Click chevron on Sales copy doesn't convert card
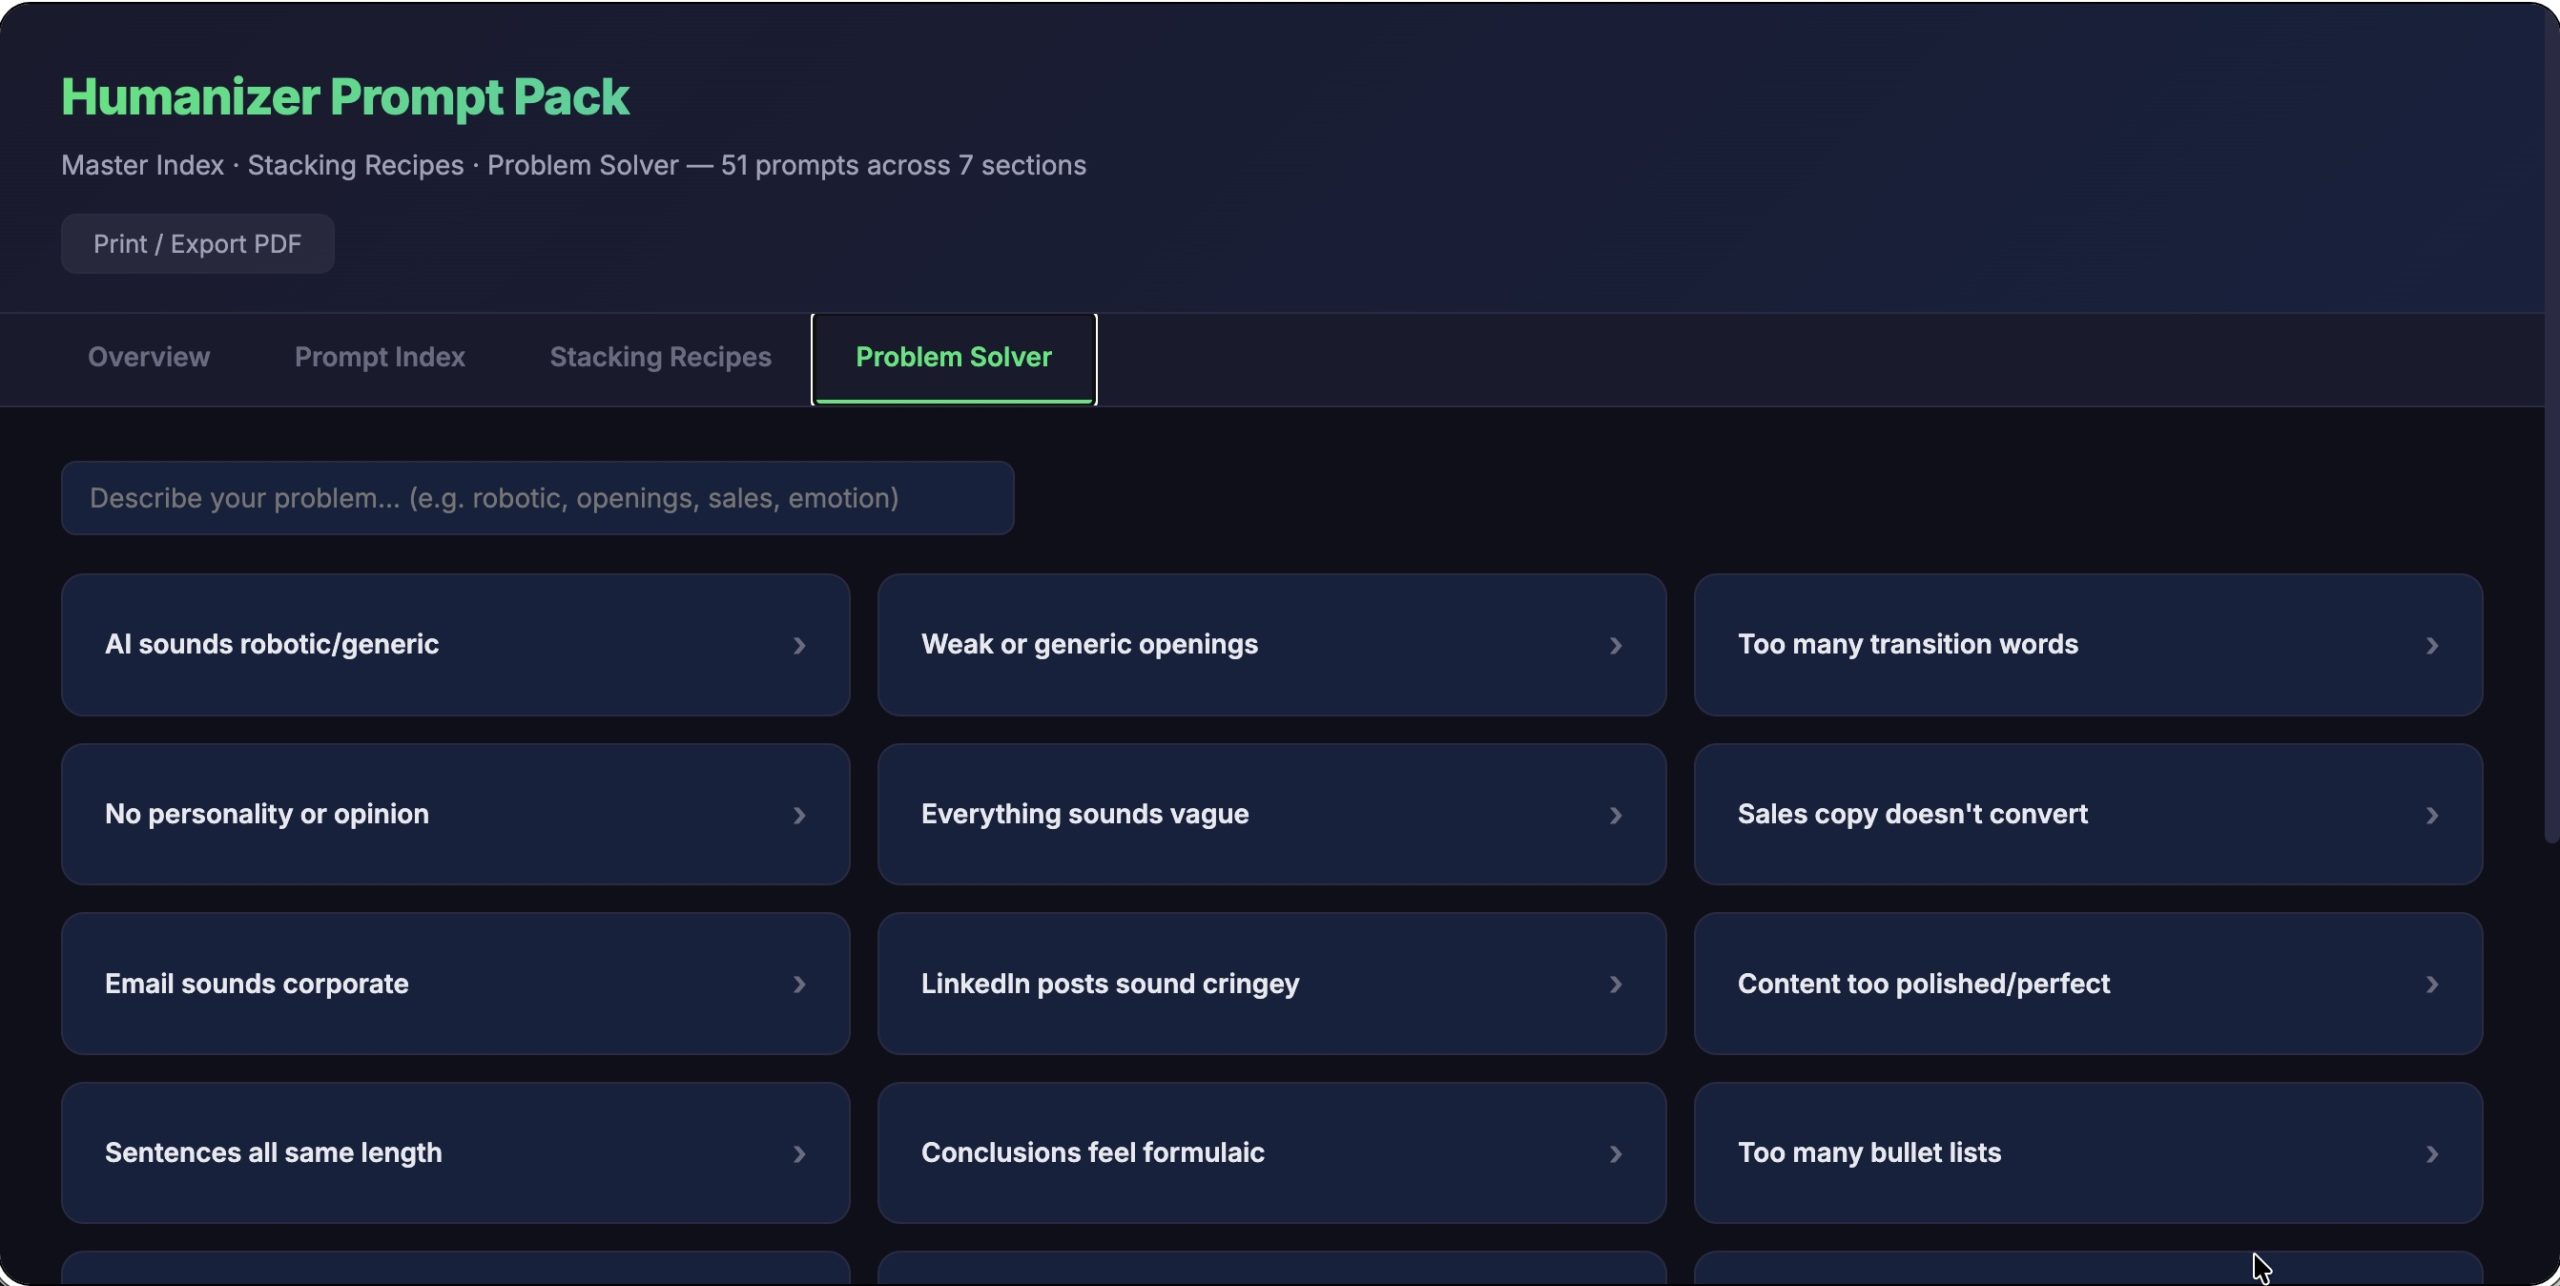 2432,815
